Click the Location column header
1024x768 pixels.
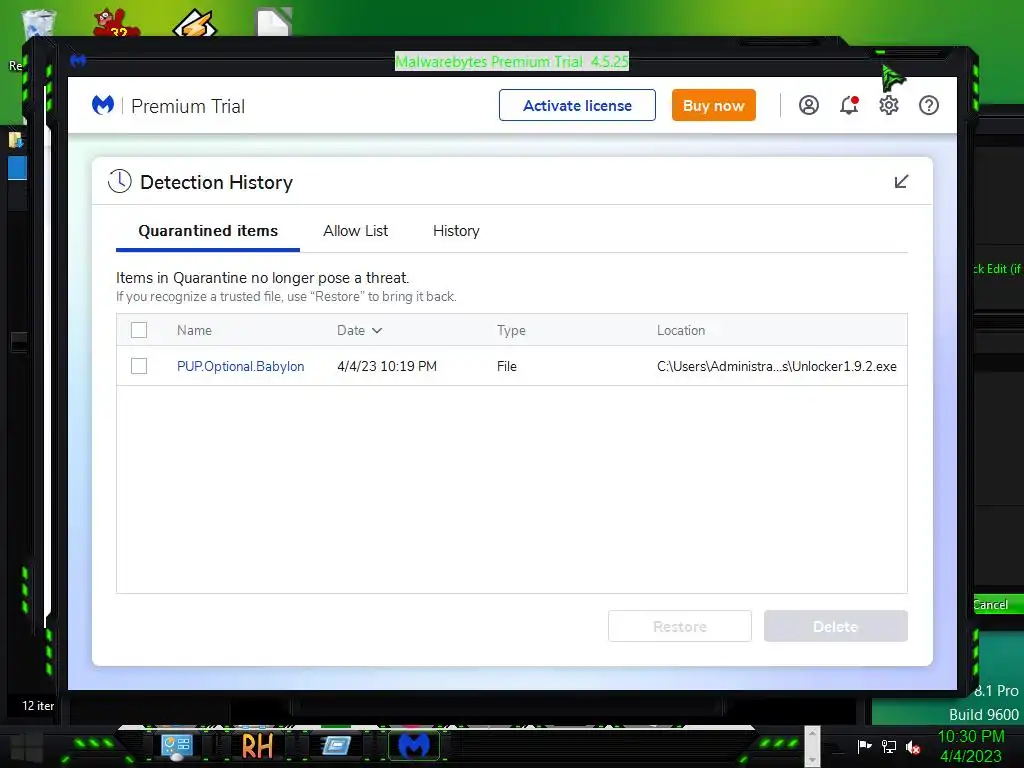pos(680,330)
